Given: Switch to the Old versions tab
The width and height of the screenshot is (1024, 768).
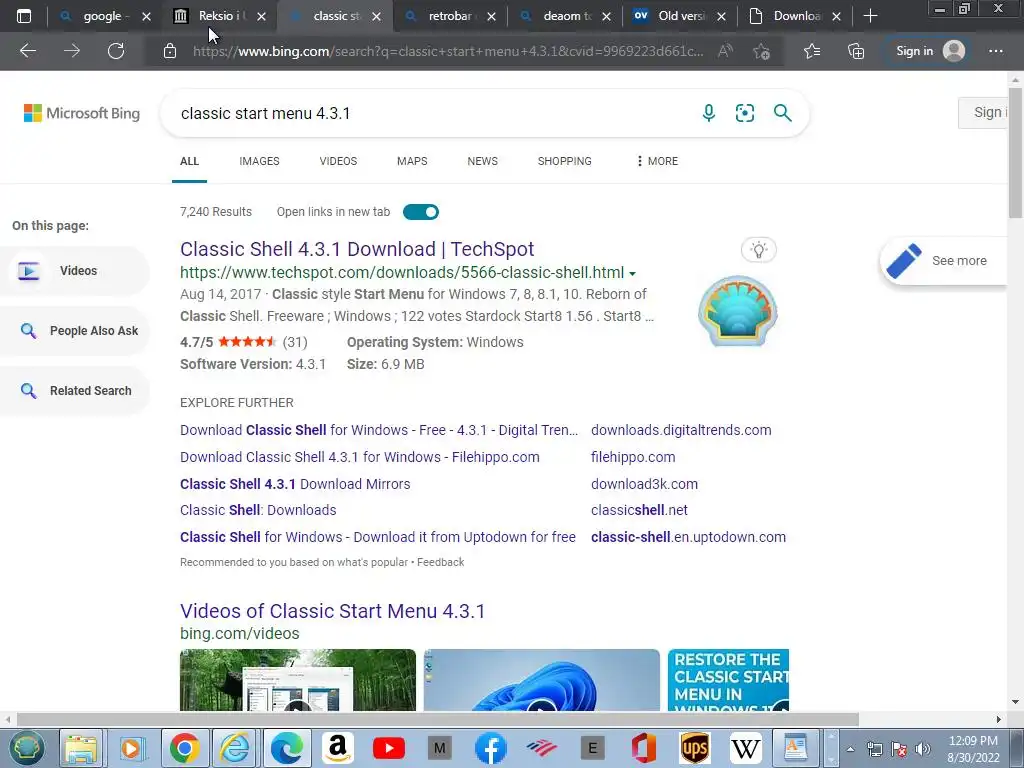Looking at the screenshot, I should click(680, 16).
